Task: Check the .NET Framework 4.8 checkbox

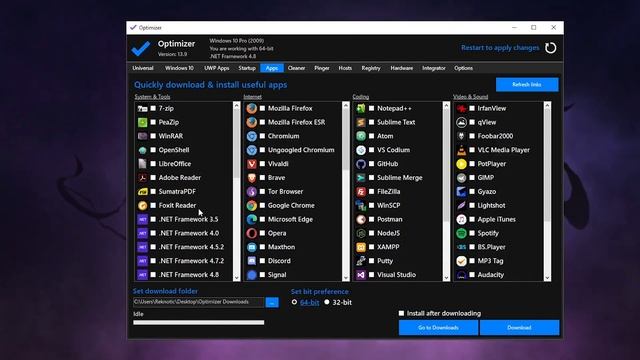Action: 153,275
